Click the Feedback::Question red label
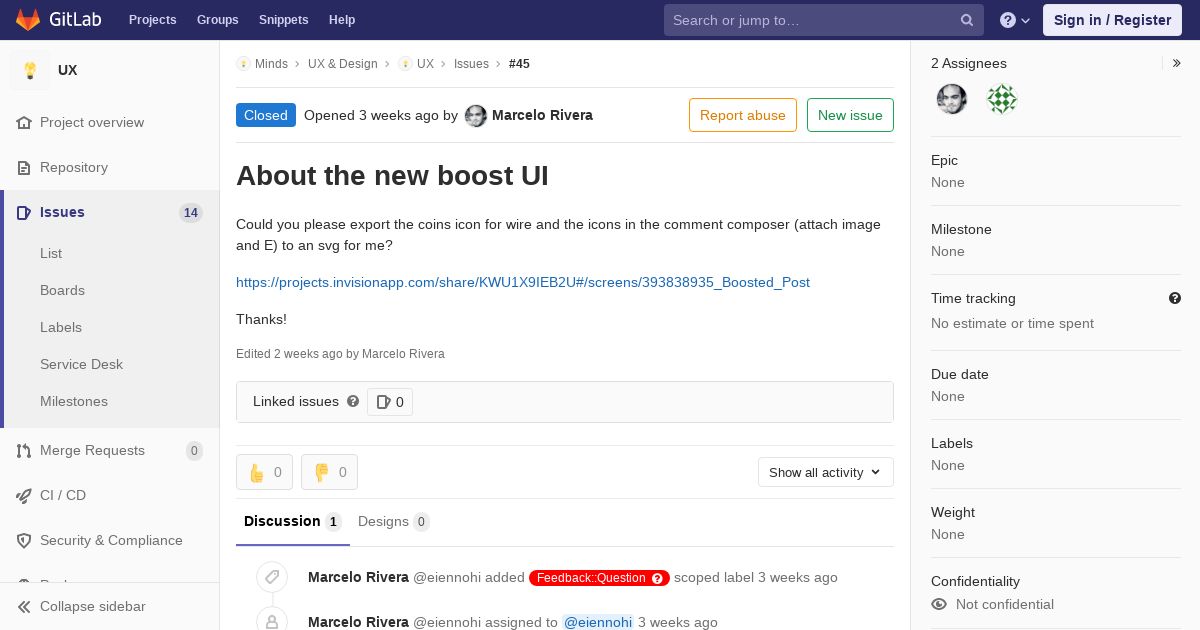The width and height of the screenshot is (1200, 630). coord(599,577)
